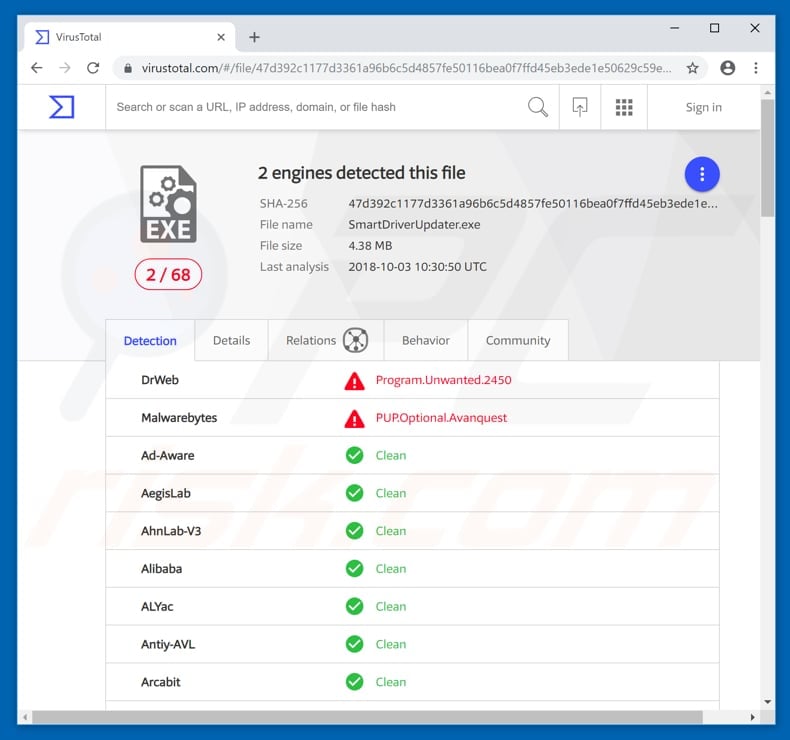
Task: Click the browser address bar URL
Action: pyautogui.click(x=406, y=68)
